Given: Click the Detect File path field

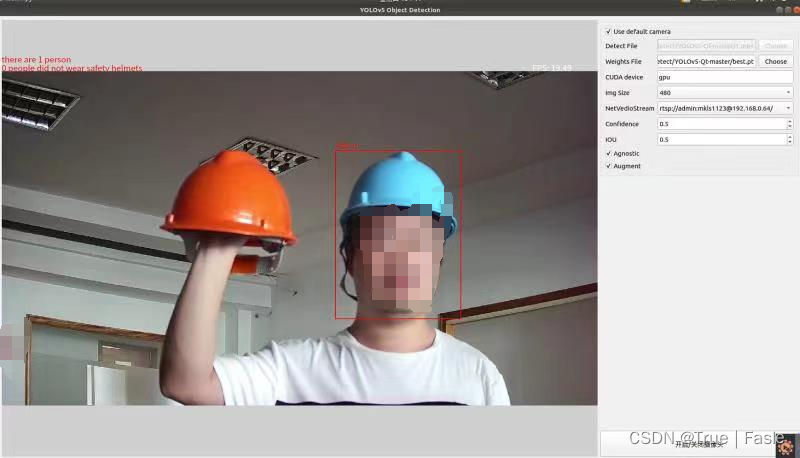Looking at the screenshot, I should (706, 46).
